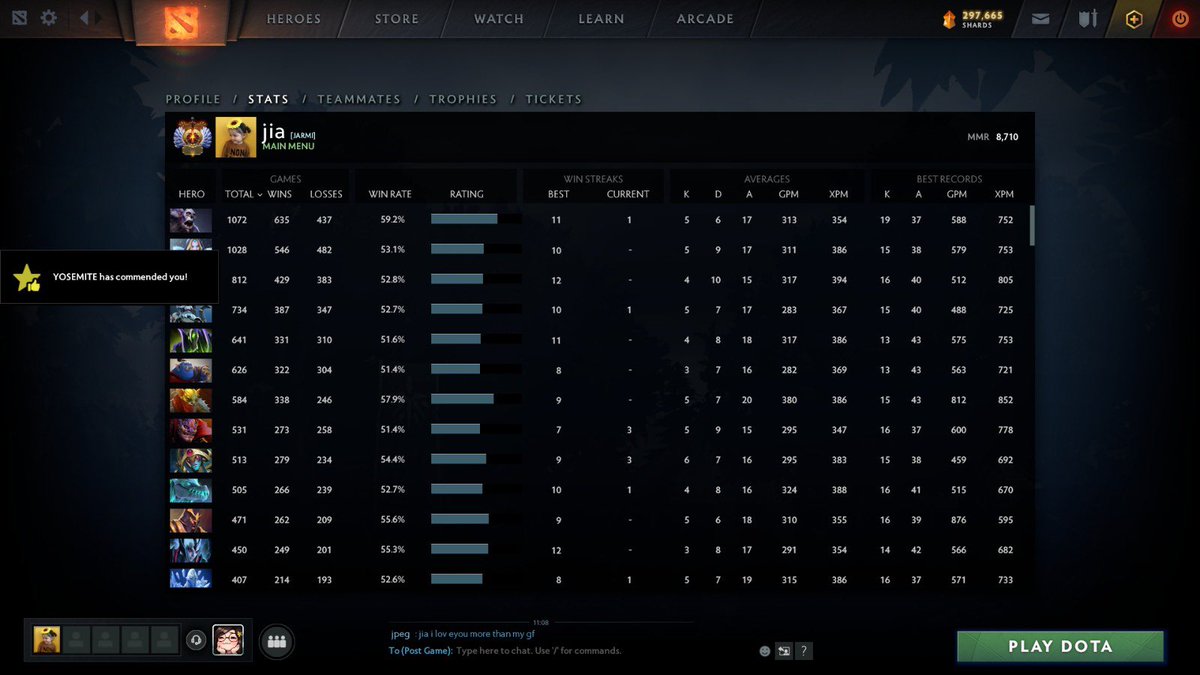Open the emoticon smiley in chat
Screen dimensions: 1200x675
pos(765,651)
